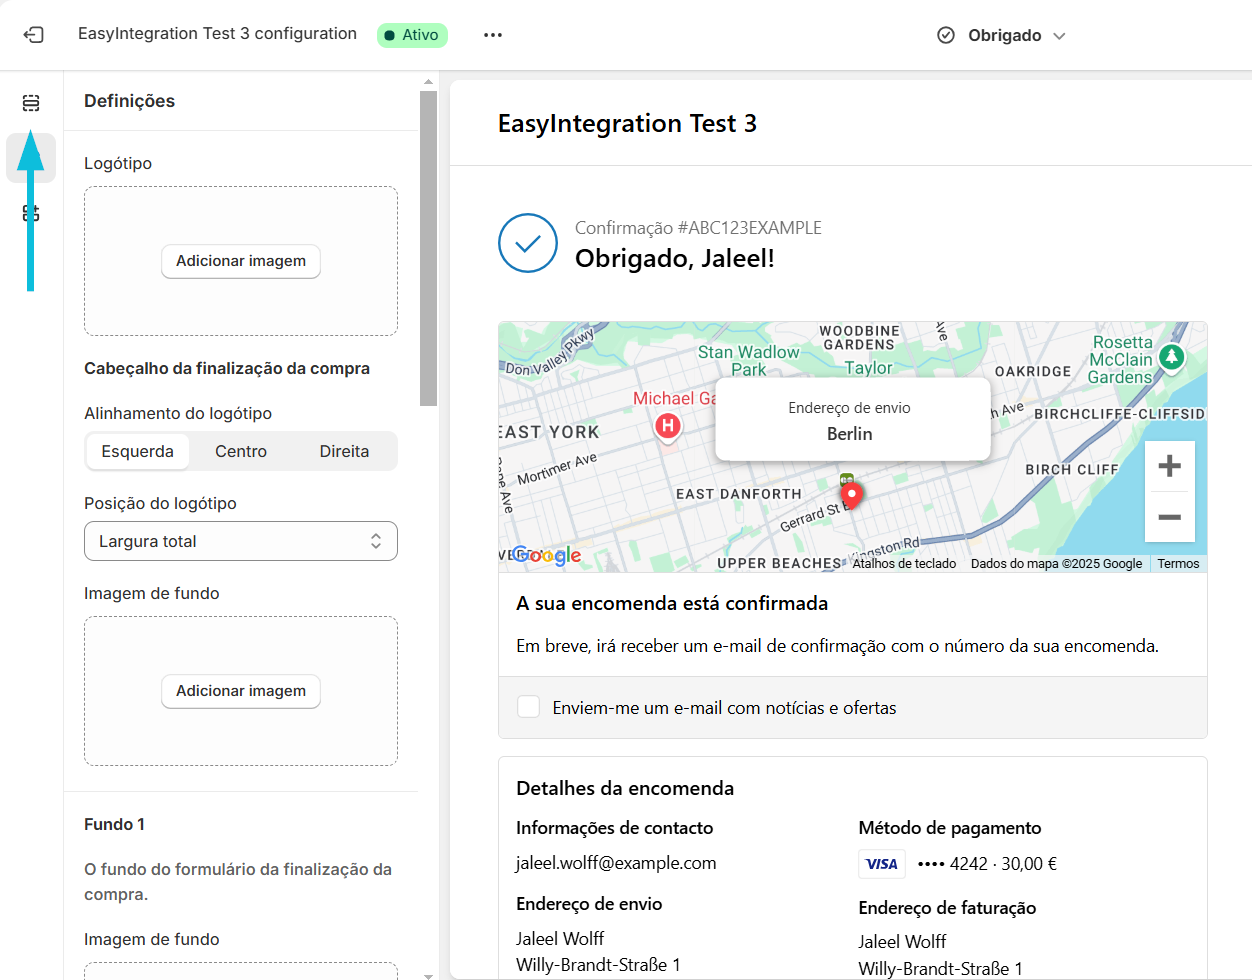Click the Definições panel heading
Screen dimensions: 1252x980
[129, 101]
